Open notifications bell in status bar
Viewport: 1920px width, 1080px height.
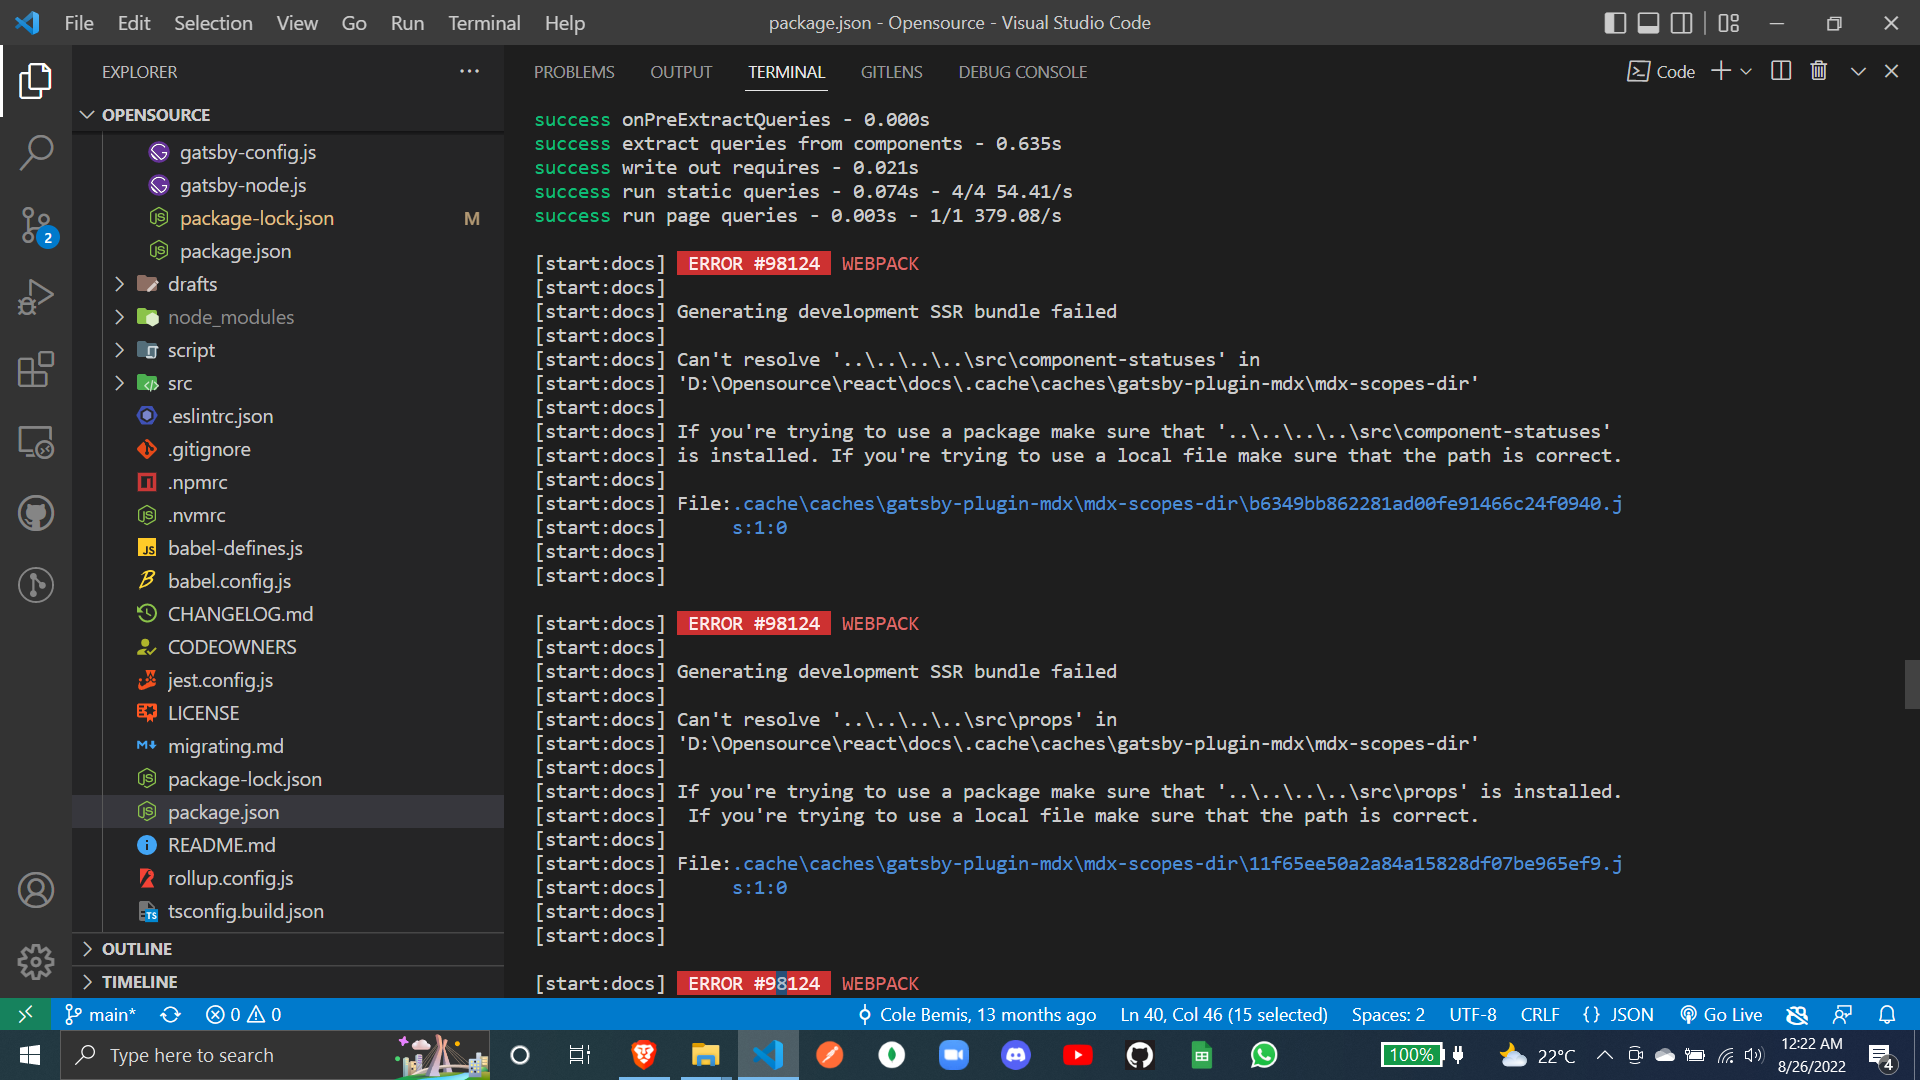1887,1014
